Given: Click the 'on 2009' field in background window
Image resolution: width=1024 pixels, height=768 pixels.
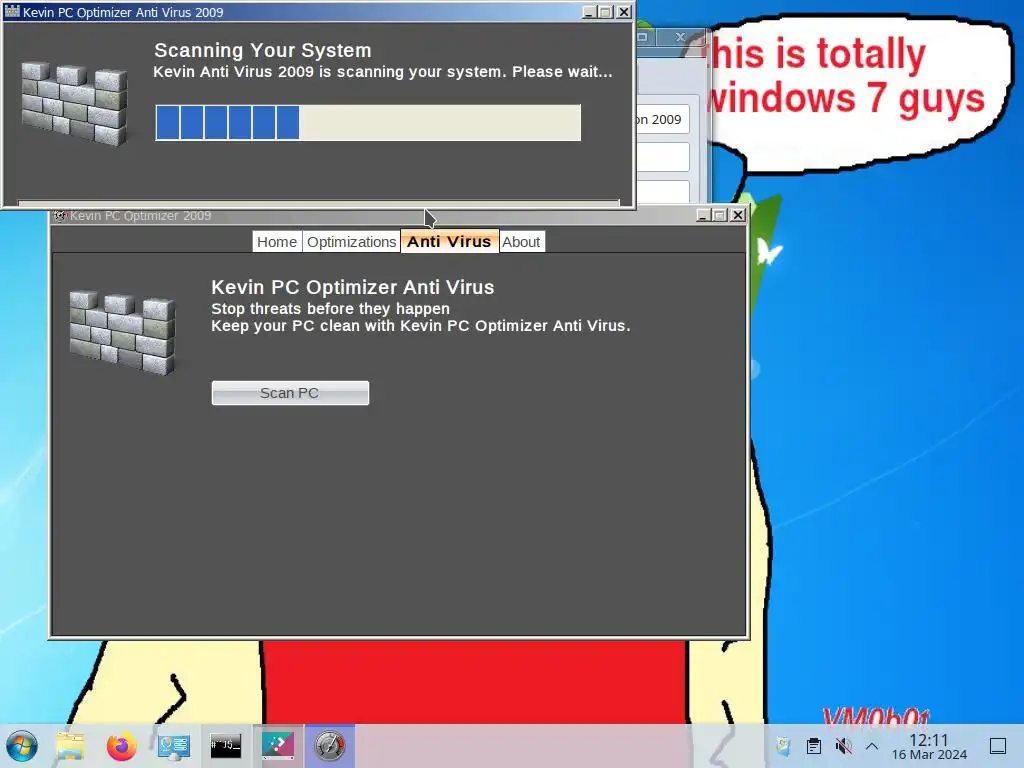Looking at the screenshot, I should tap(663, 120).
